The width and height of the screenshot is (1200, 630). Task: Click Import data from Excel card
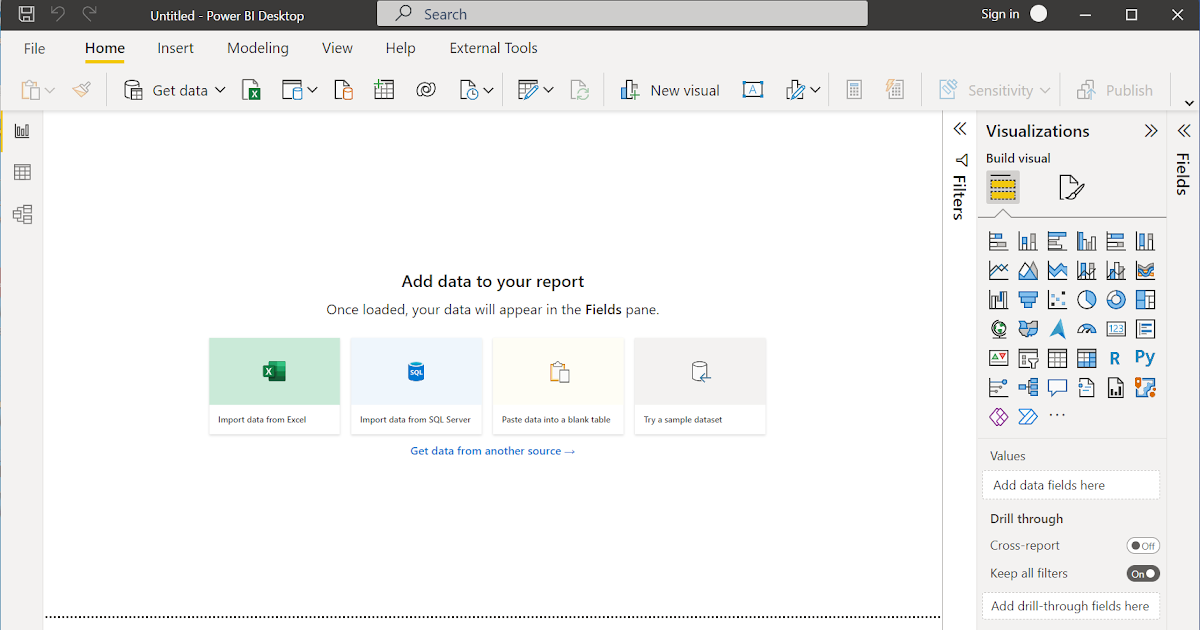[274, 386]
